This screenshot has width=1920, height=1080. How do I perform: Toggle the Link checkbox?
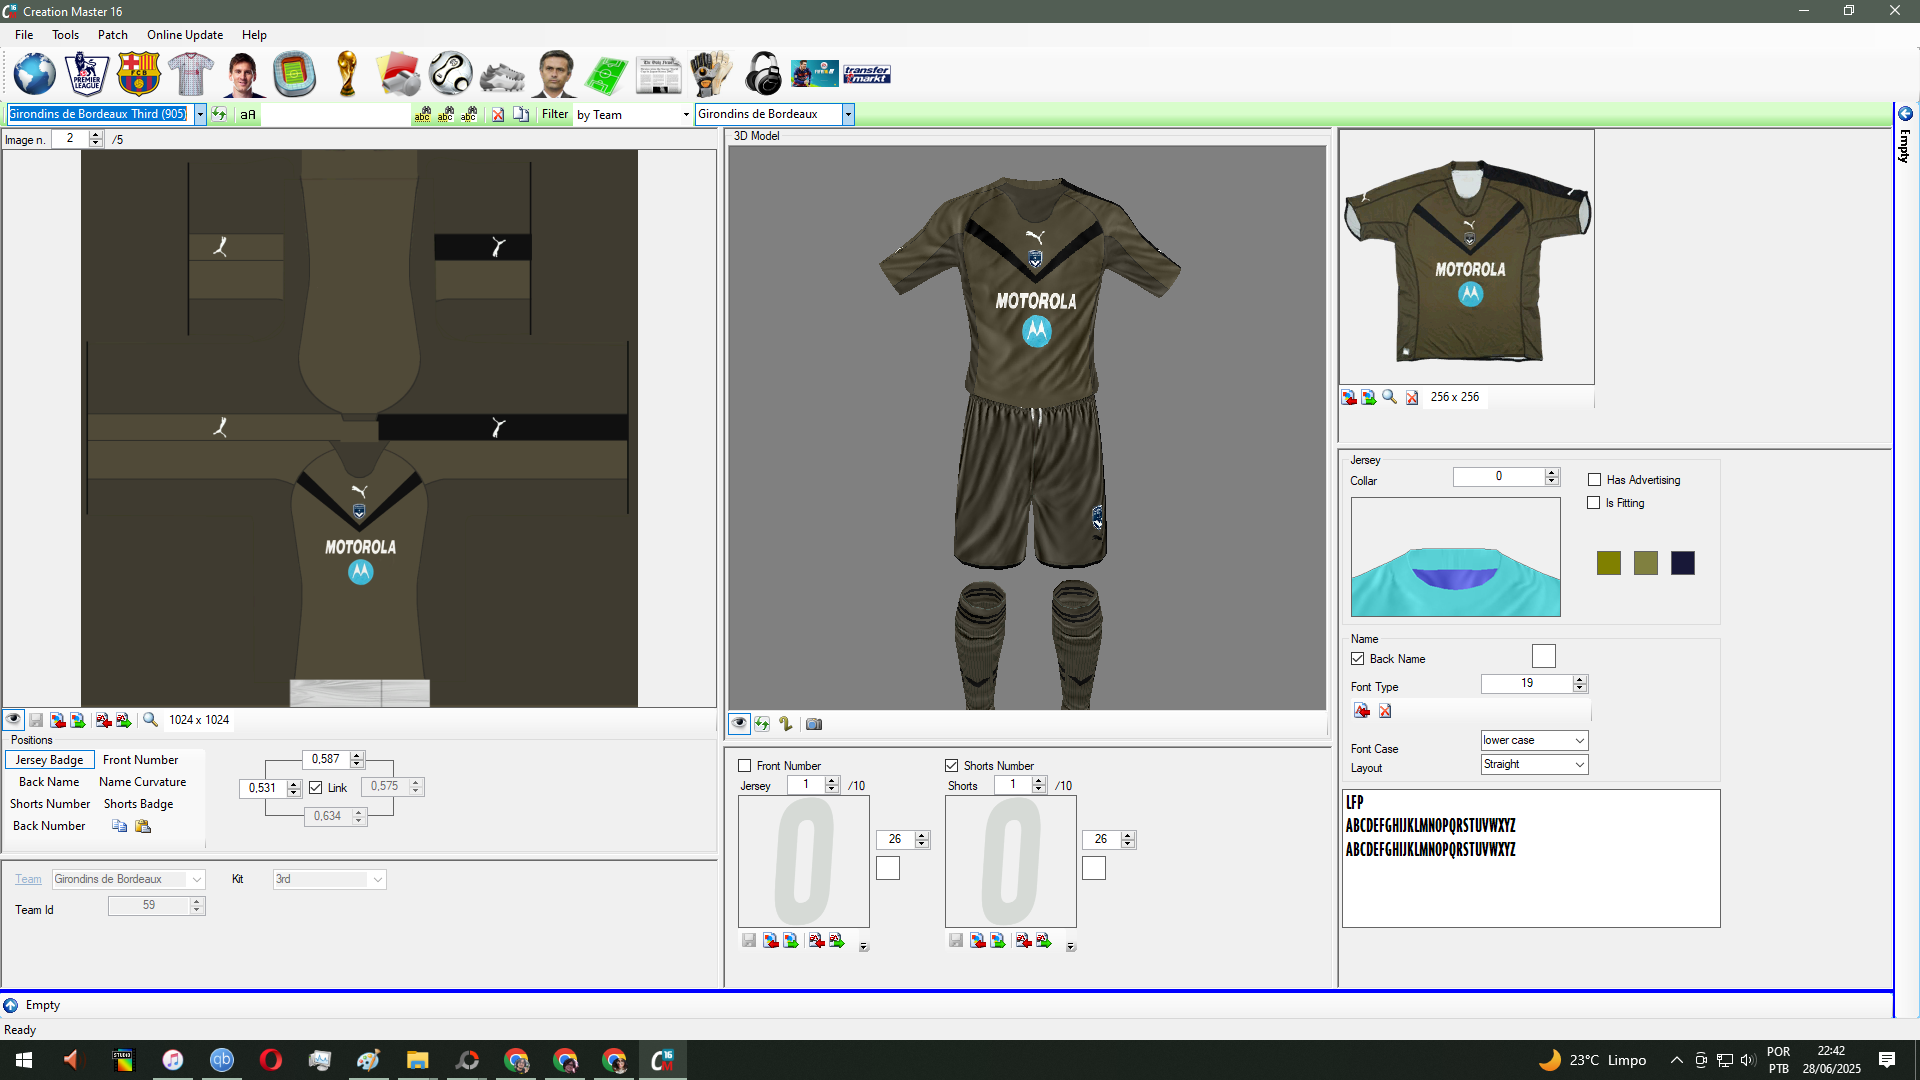pos(316,788)
